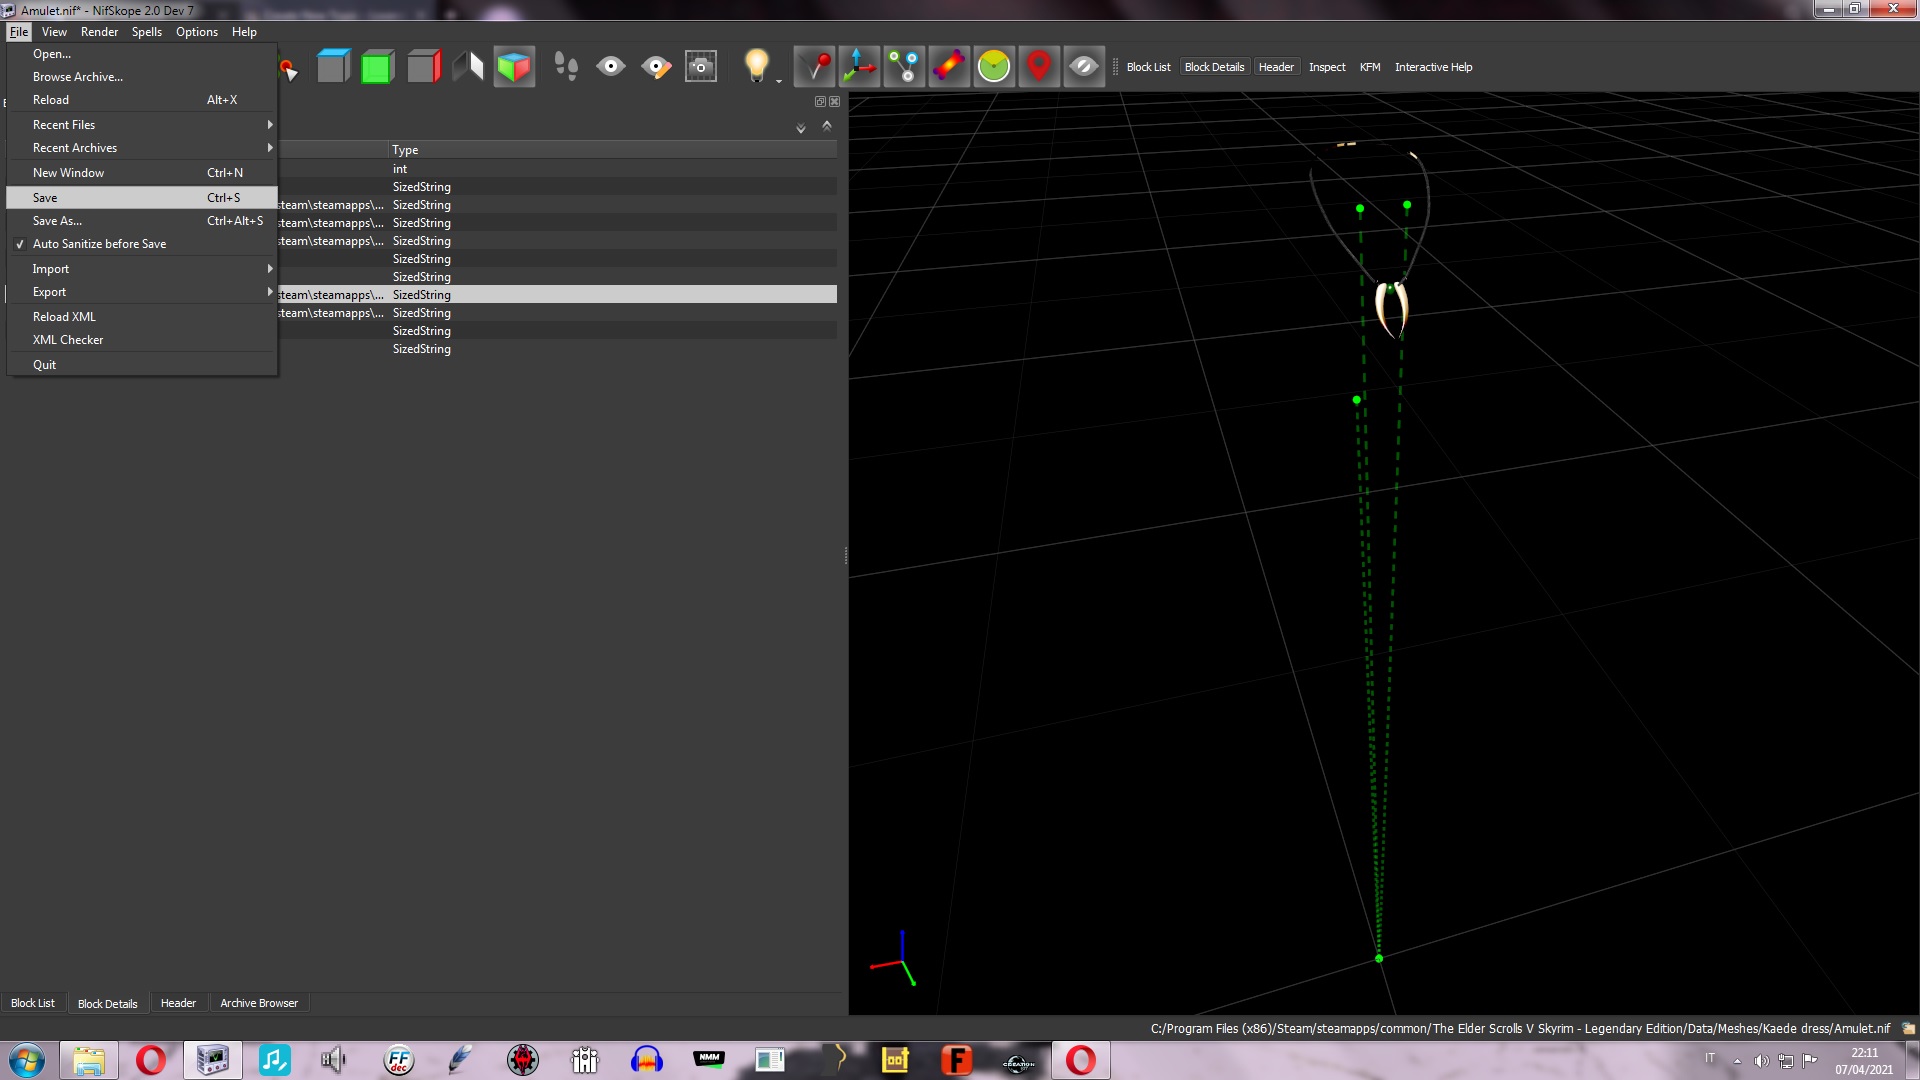Toggle the hidden eye icon
Viewport: 1920px width, 1080px height.
pyautogui.click(x=1084, y=67)
